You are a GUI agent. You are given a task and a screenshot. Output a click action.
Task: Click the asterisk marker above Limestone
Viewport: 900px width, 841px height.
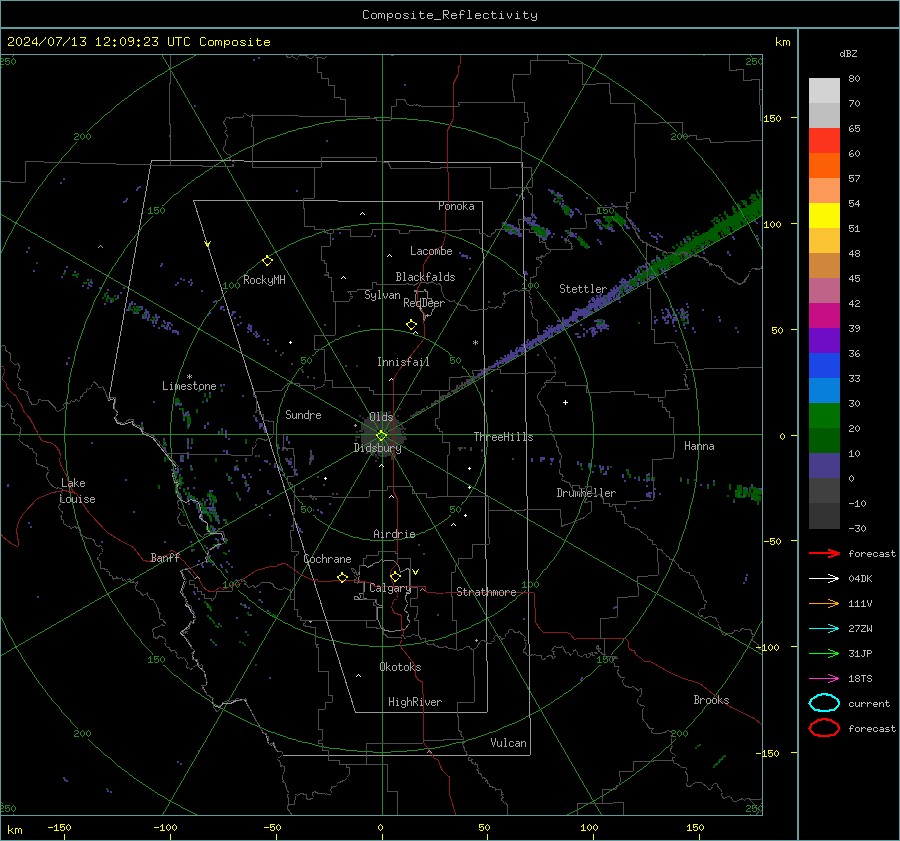click(x=189, y=377)
